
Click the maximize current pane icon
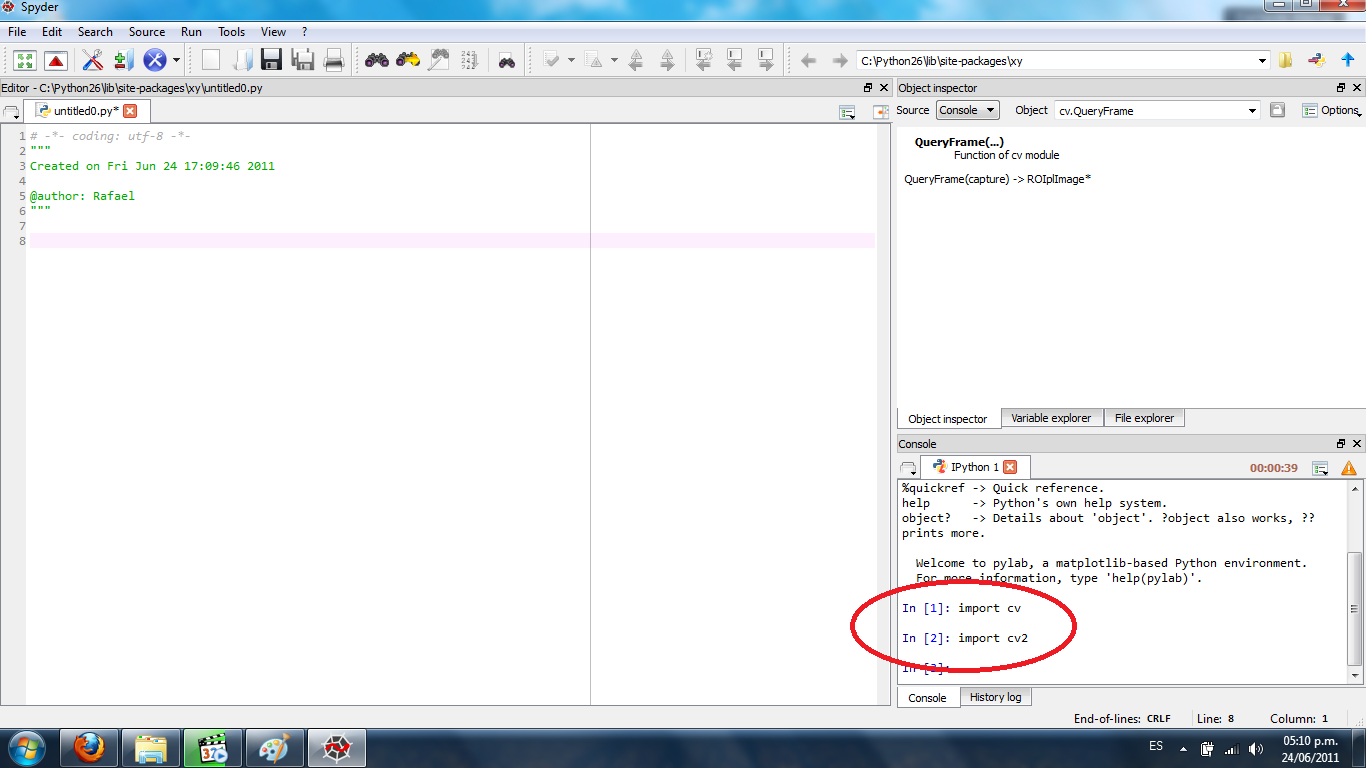[x=25, y=60]
